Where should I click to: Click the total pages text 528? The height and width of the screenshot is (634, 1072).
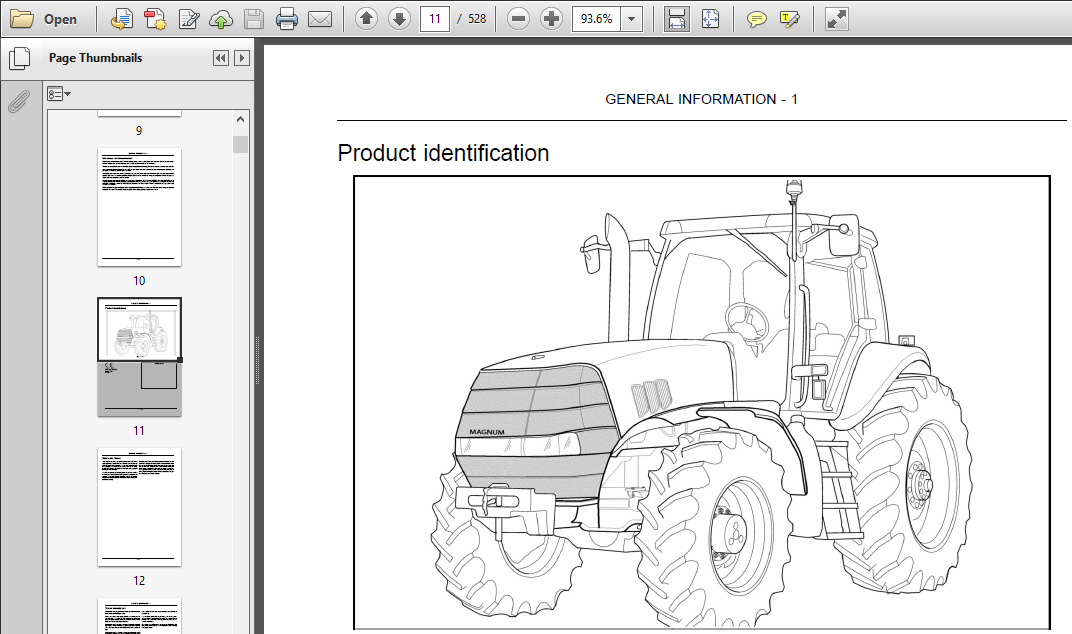(x=477, y=19)
